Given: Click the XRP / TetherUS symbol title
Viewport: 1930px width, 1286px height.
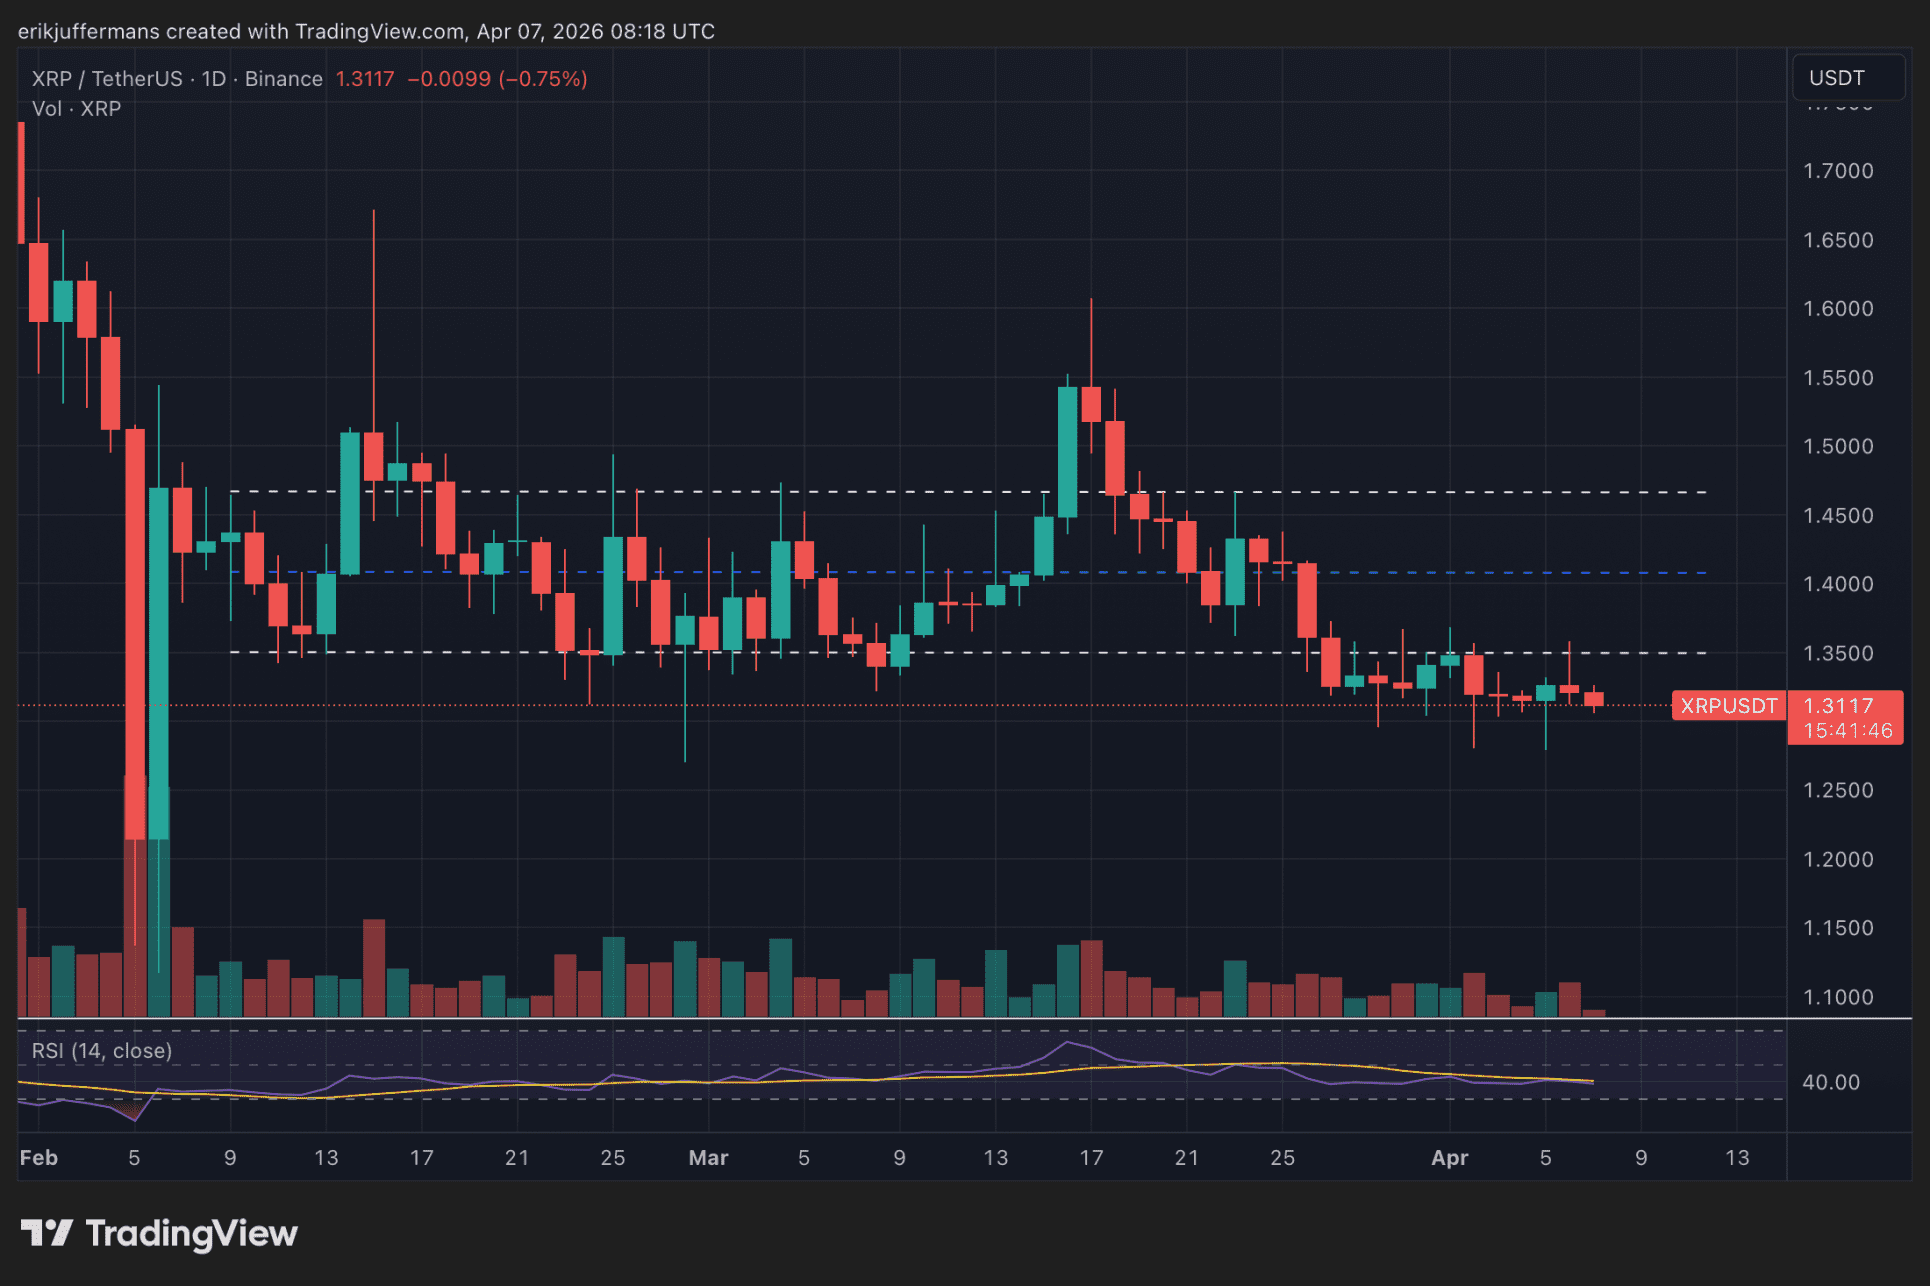Looking at the screenshot, I should [x=107, y=79].
